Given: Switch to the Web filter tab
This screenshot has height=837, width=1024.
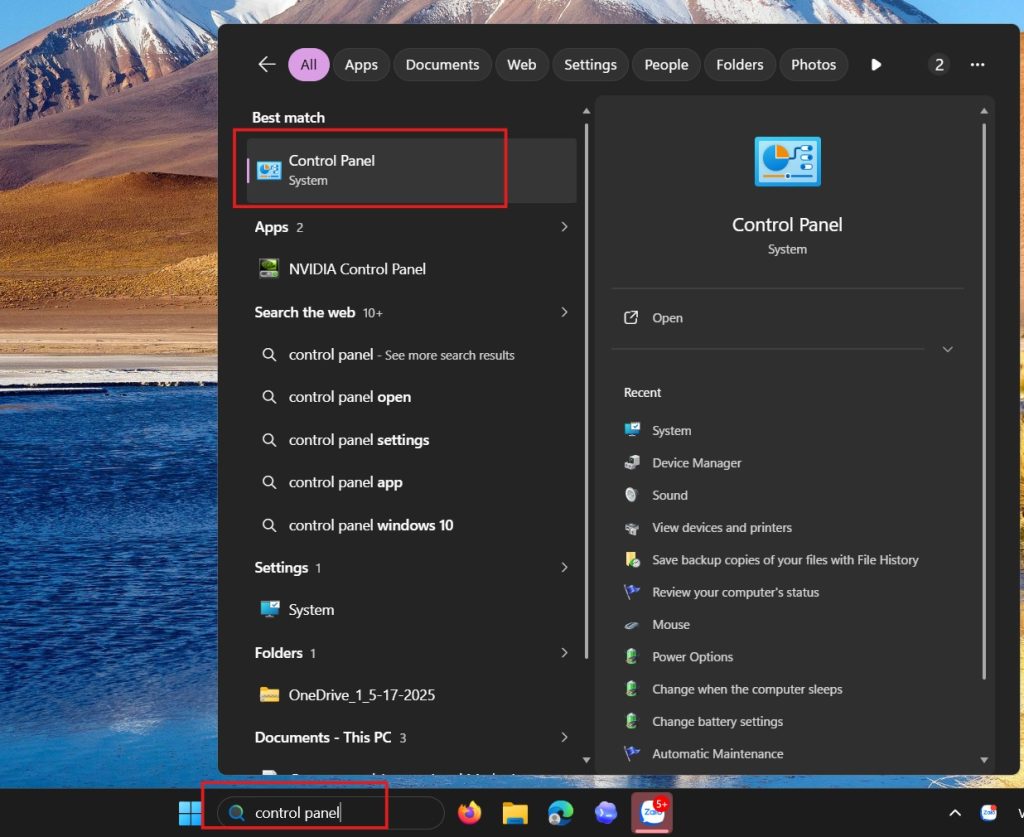Looking at the screenshot, I should pyautogui.click(x=521, y=65).
